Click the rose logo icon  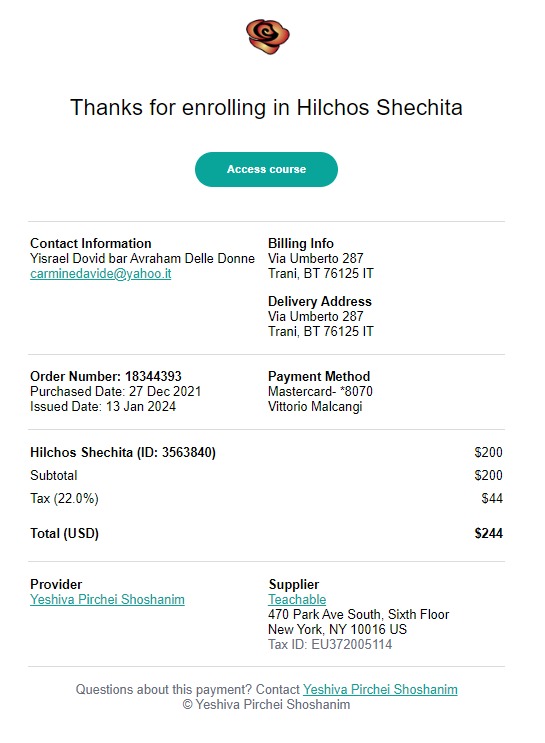click(267, 36)
